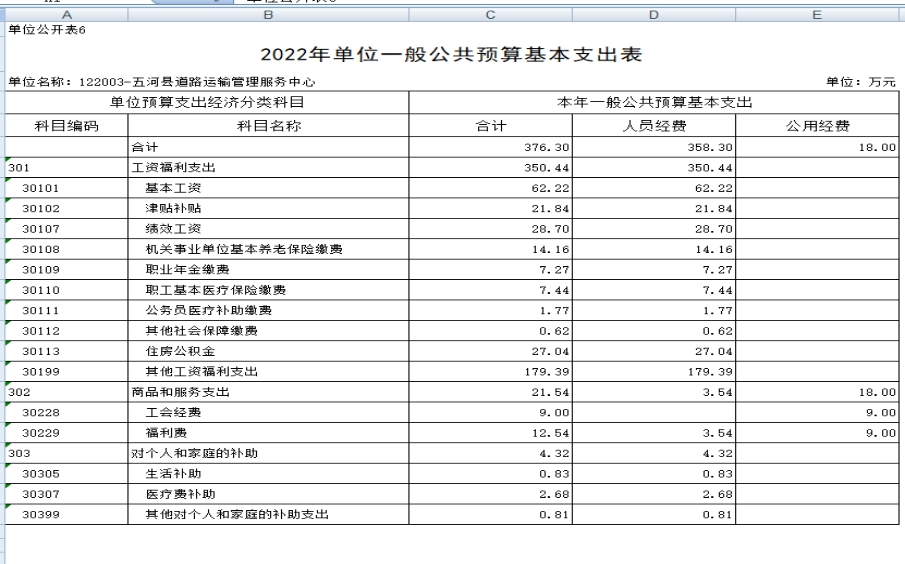Click code cell 302

[66, 392]
